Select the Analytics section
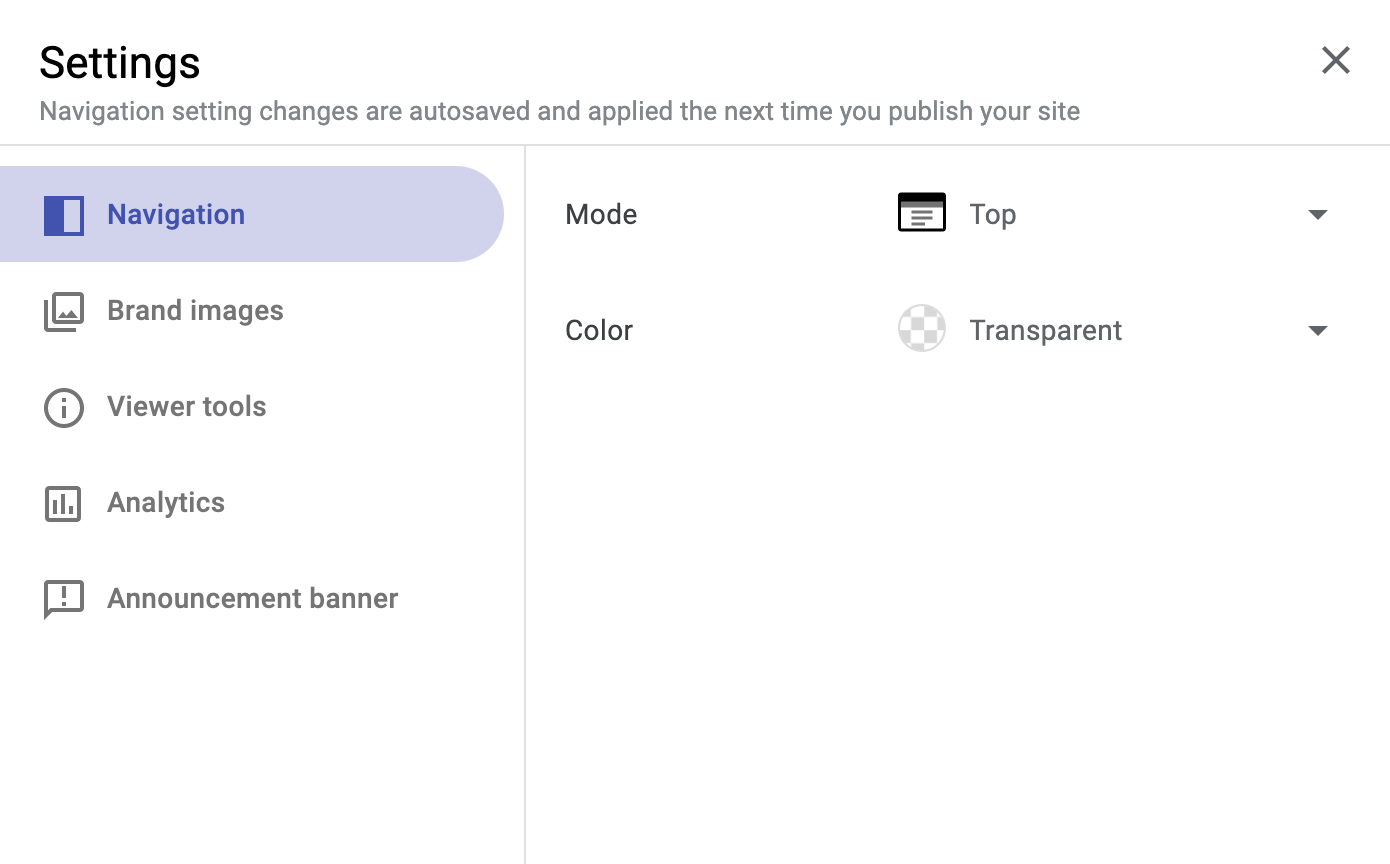The image size is (1390, 864). [166, 503]
